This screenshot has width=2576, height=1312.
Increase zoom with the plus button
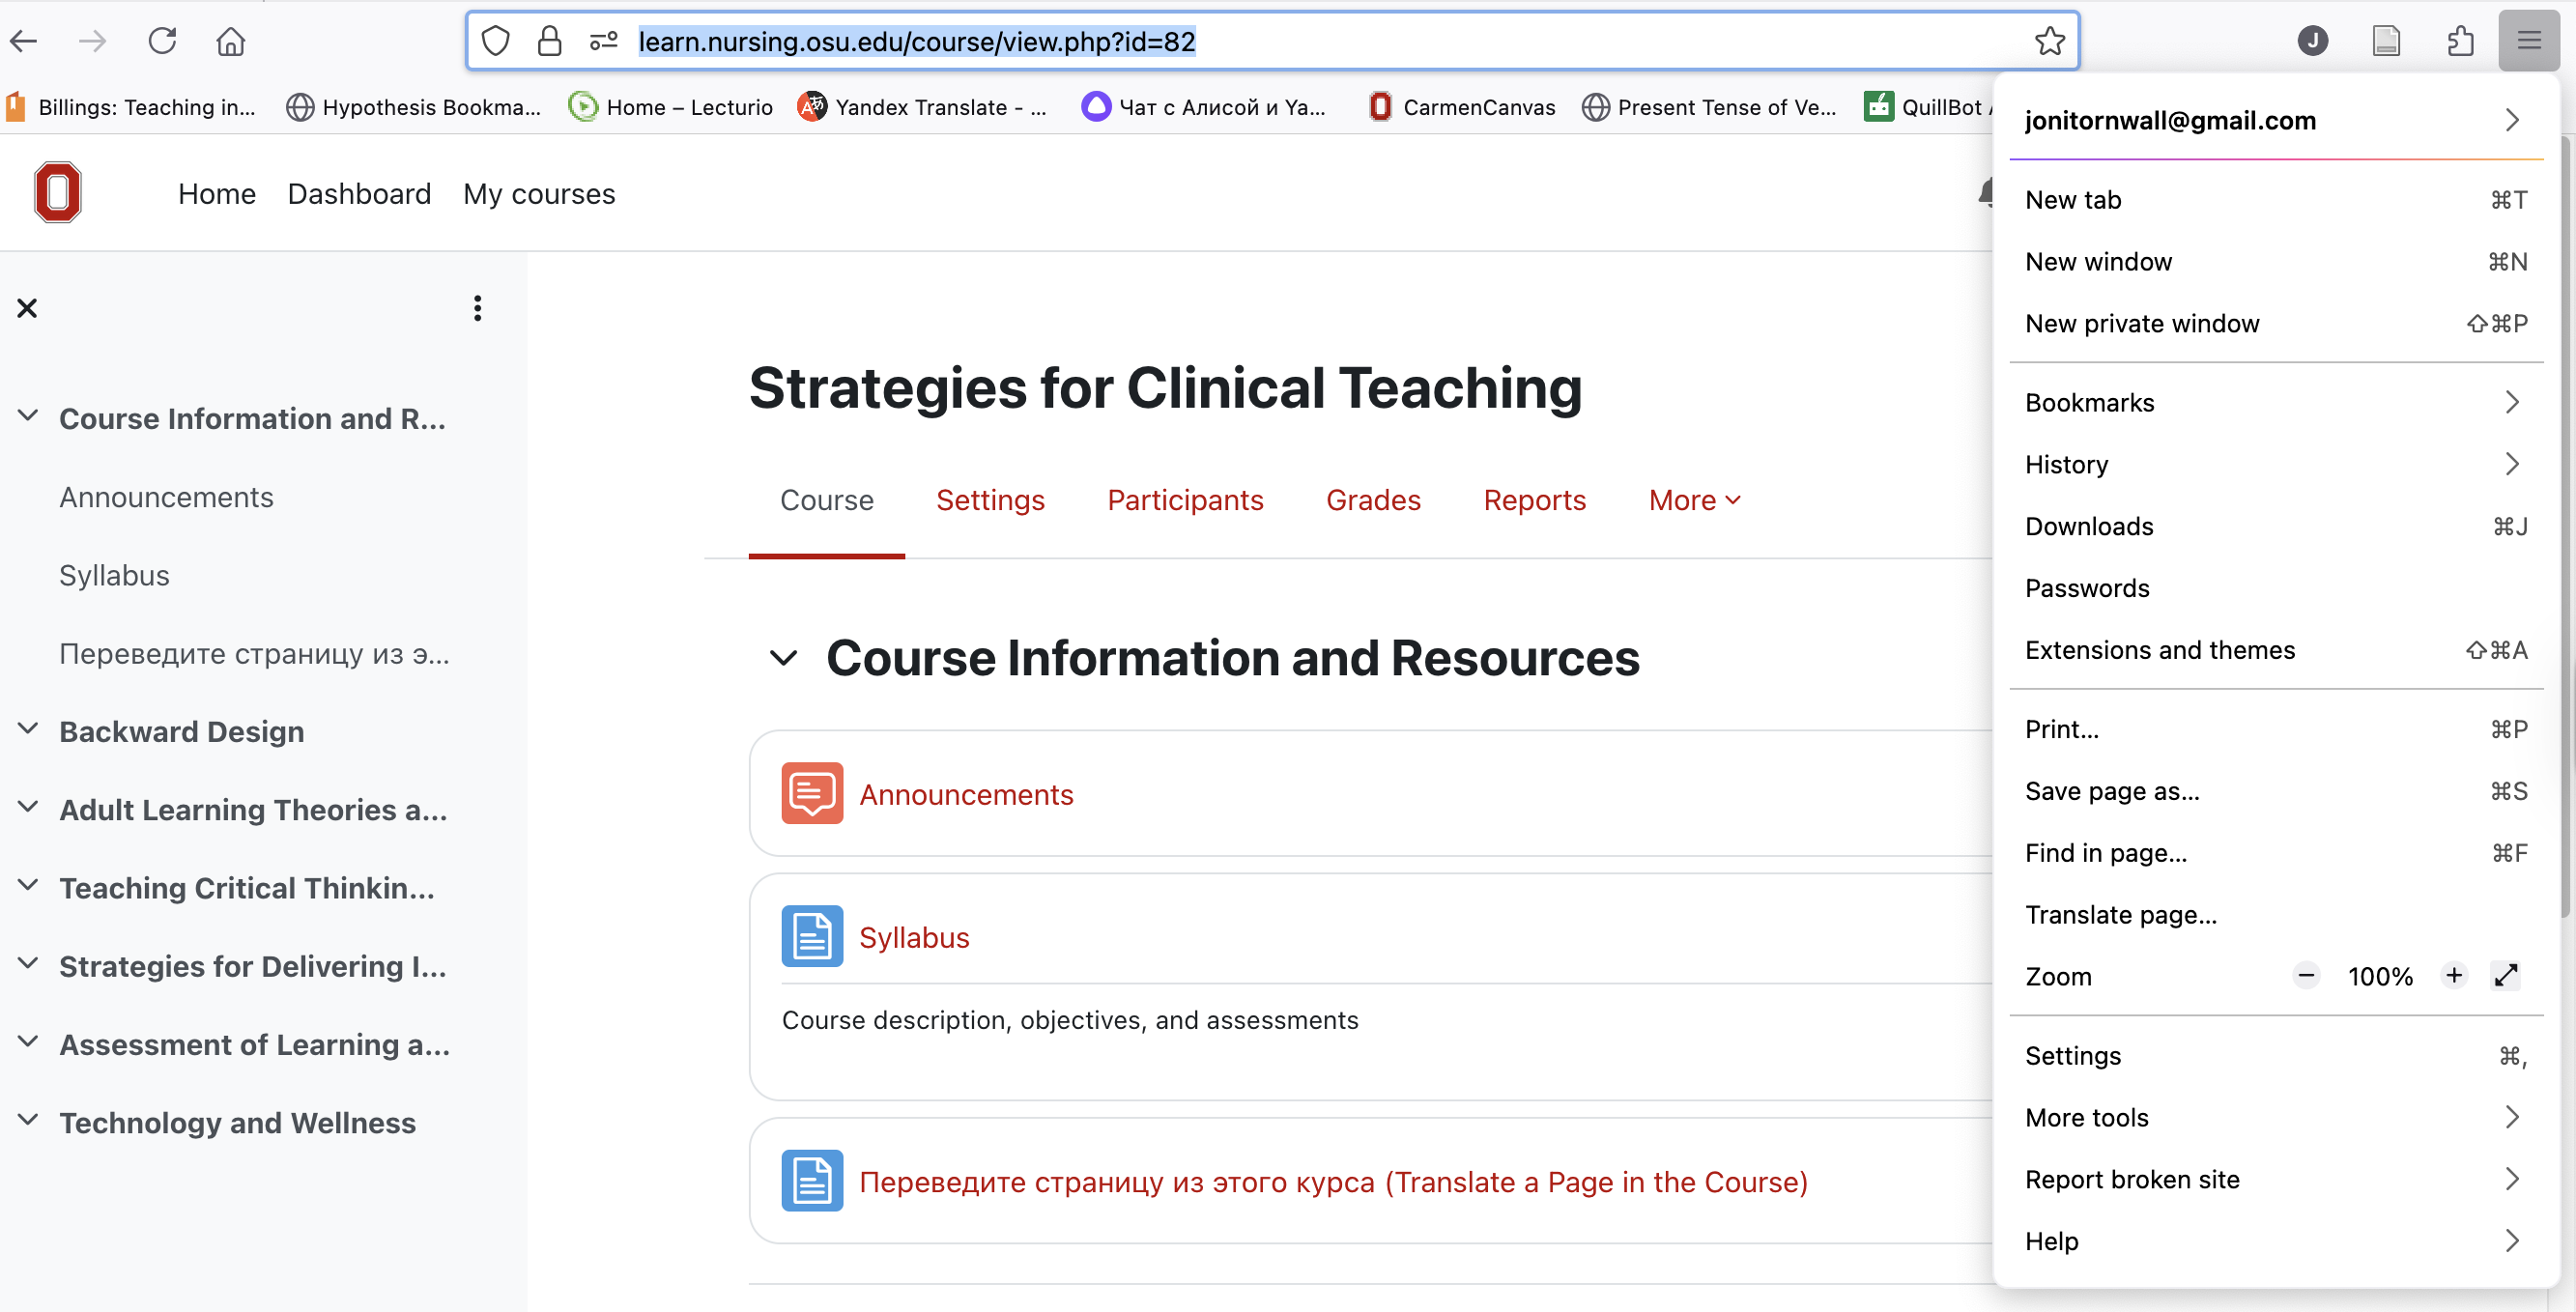click(x=2453, y=975)
